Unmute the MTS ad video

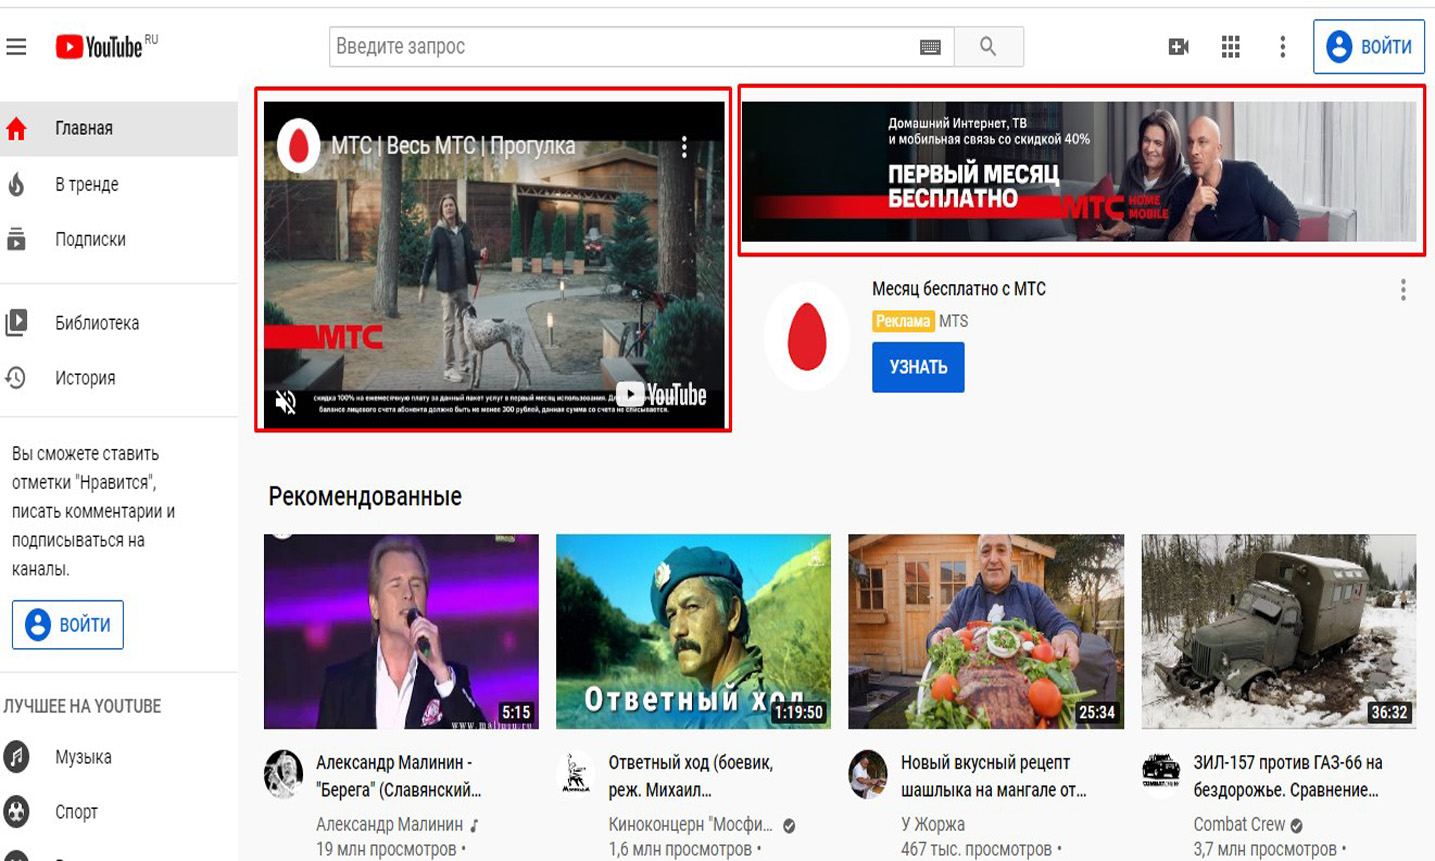click(286, 402)
